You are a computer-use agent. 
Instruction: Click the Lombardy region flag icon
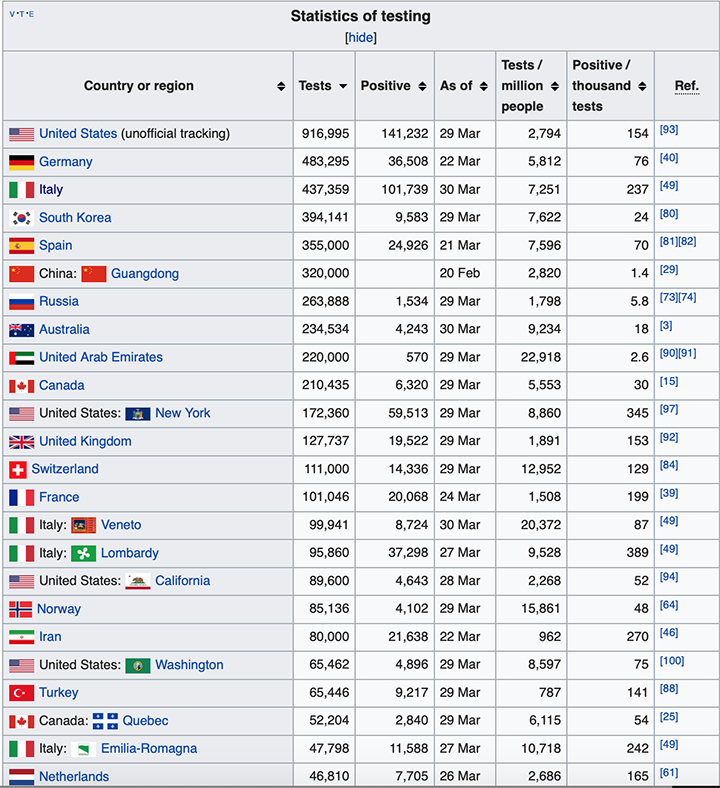pos(83,554)
